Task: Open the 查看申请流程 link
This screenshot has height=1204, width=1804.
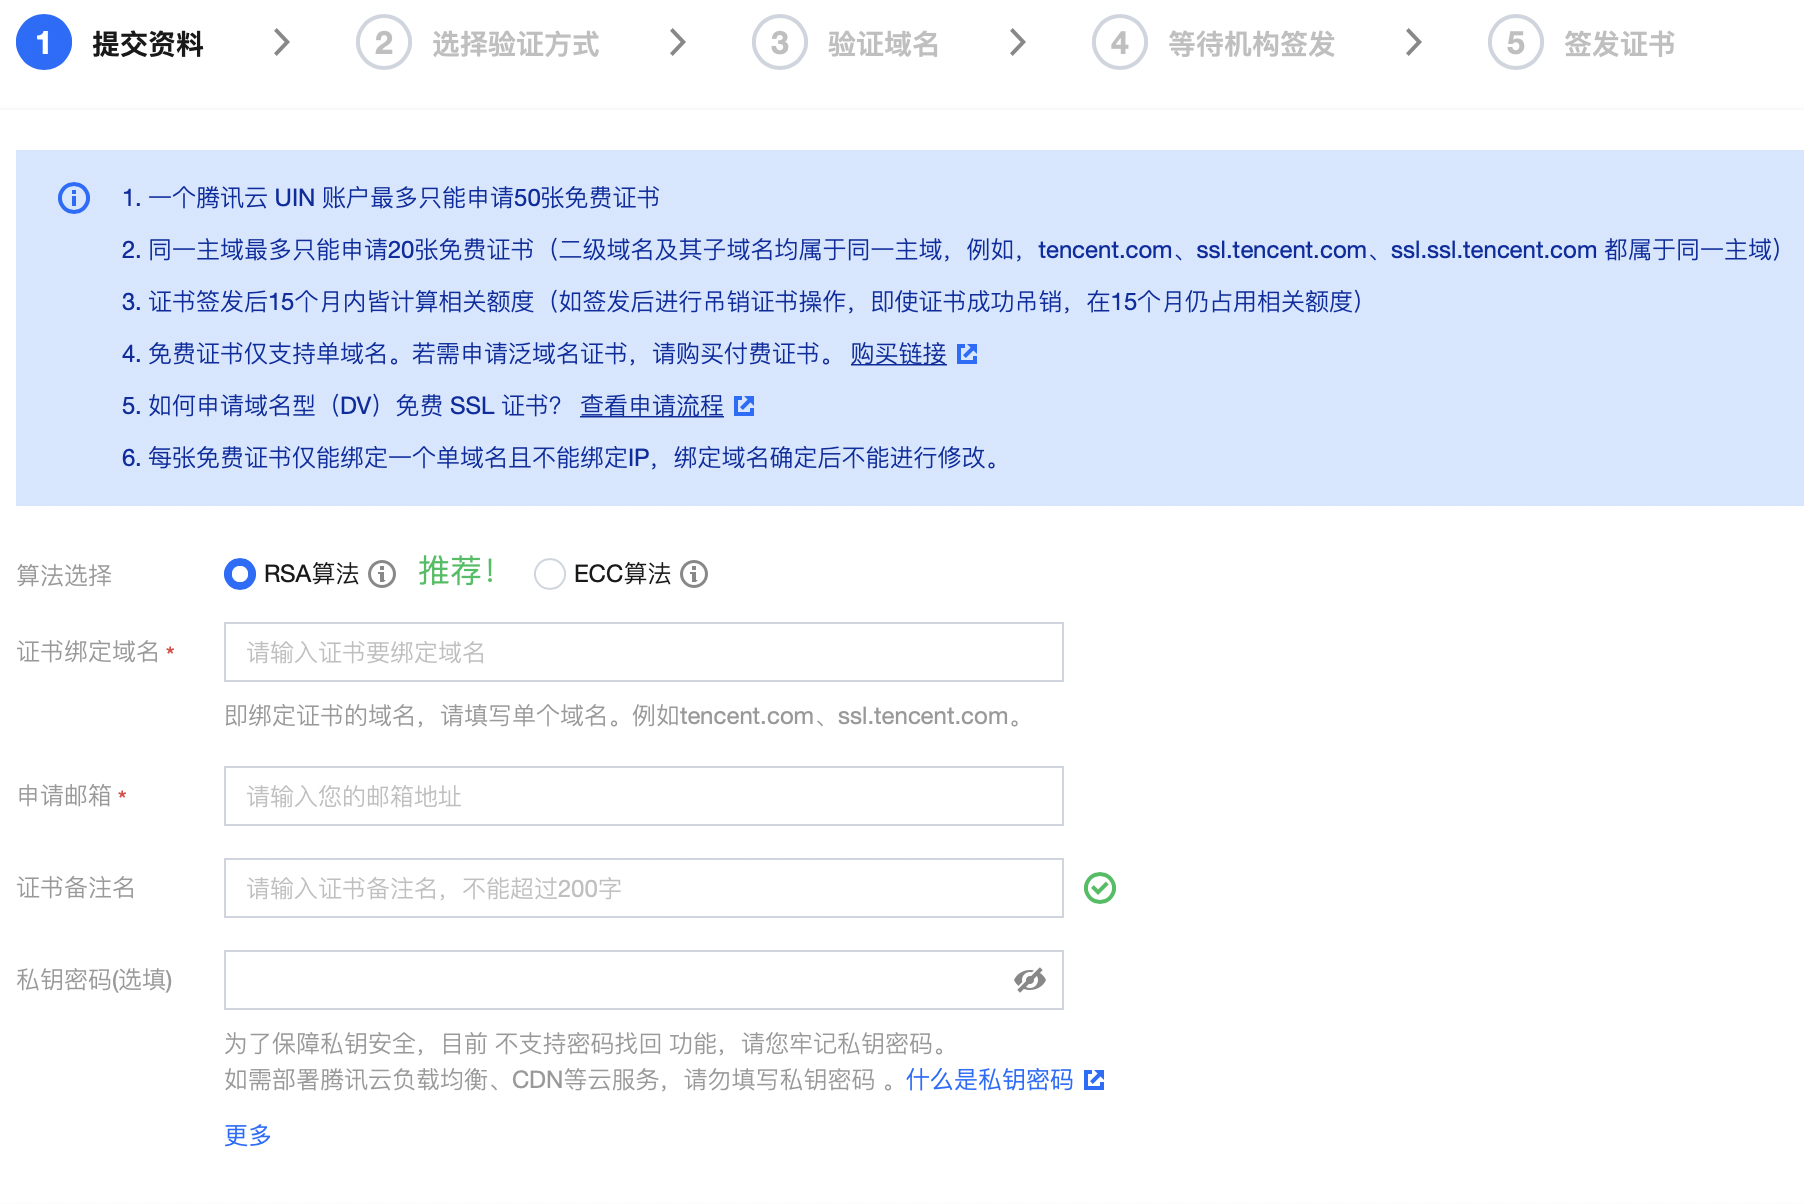Action: [x=652, y=406]
